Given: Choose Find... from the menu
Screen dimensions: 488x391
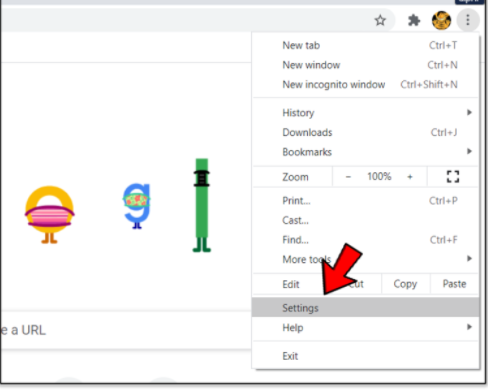Looking at the screenshot, I should [x=366, y=240].
